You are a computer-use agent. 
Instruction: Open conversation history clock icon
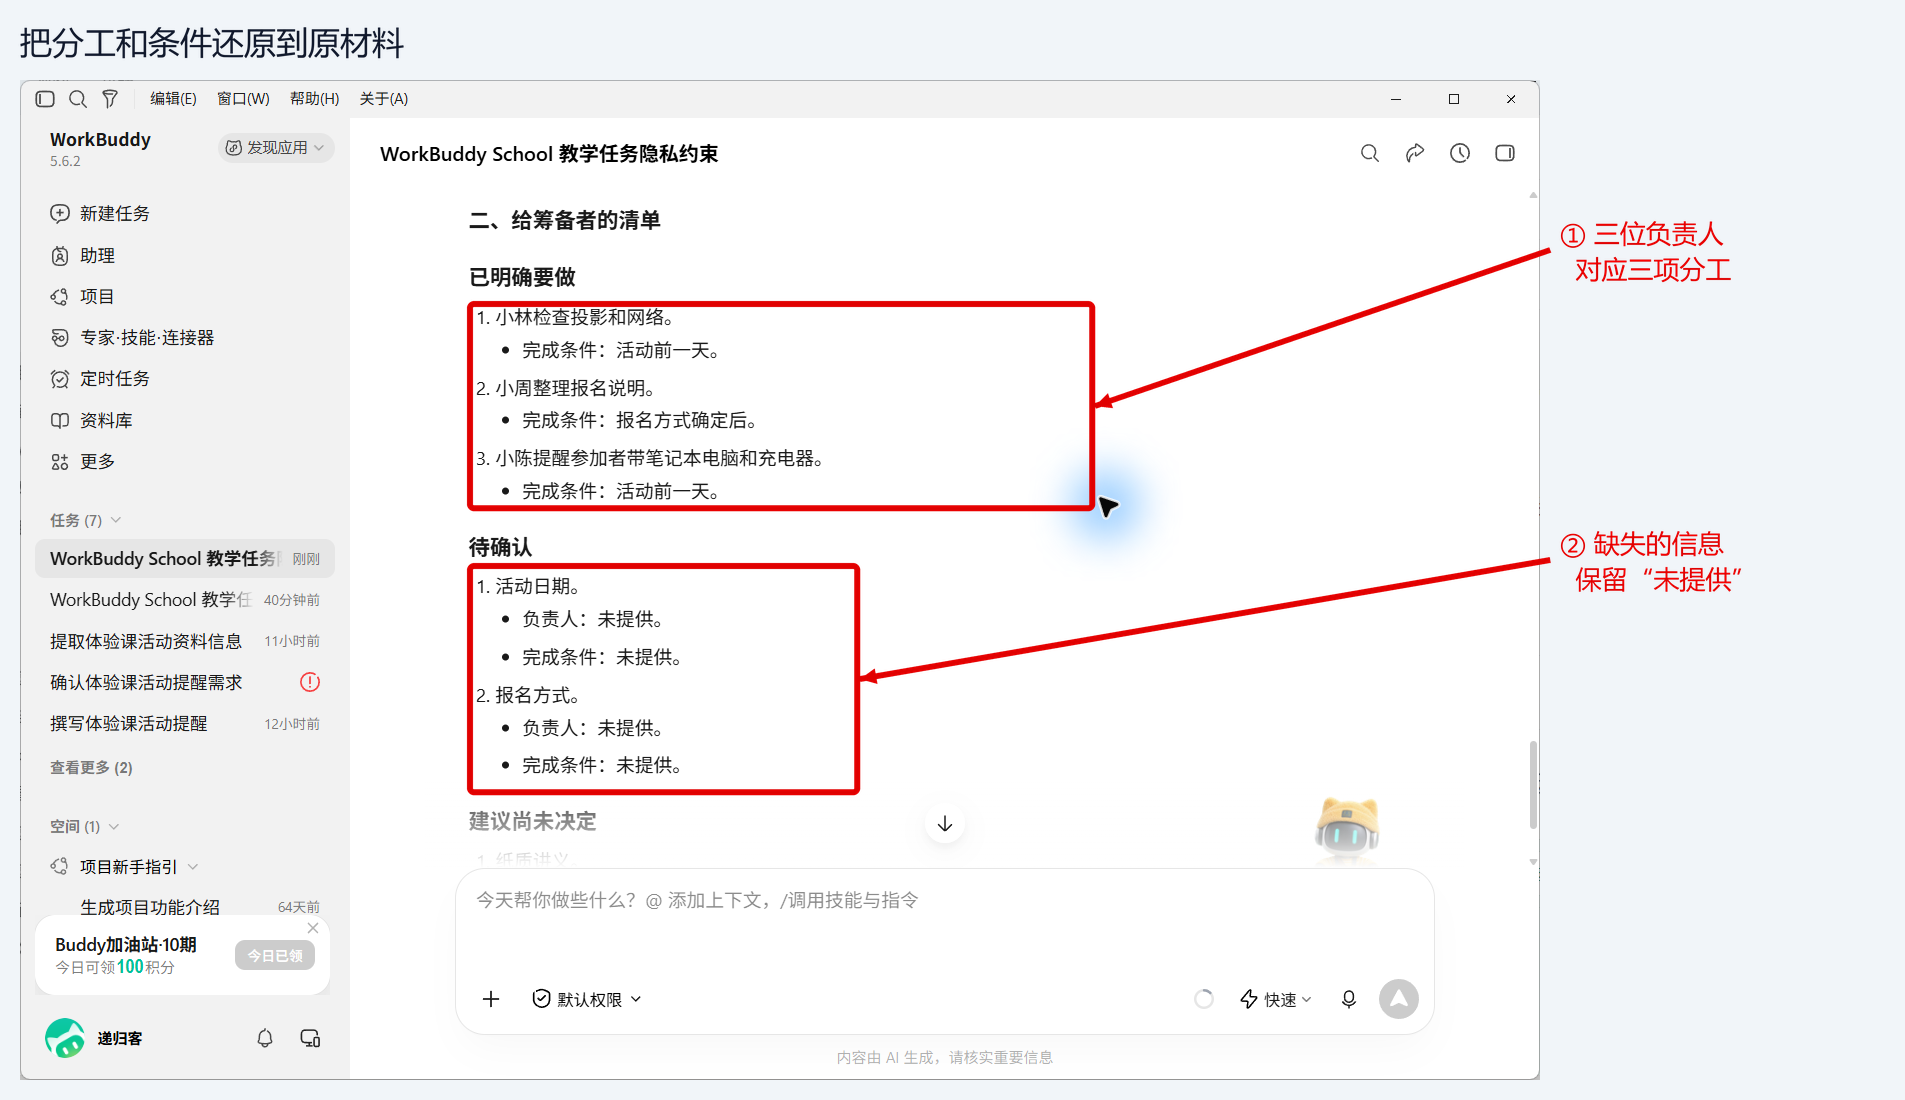pyautogui.click(x=1460, y=154)
